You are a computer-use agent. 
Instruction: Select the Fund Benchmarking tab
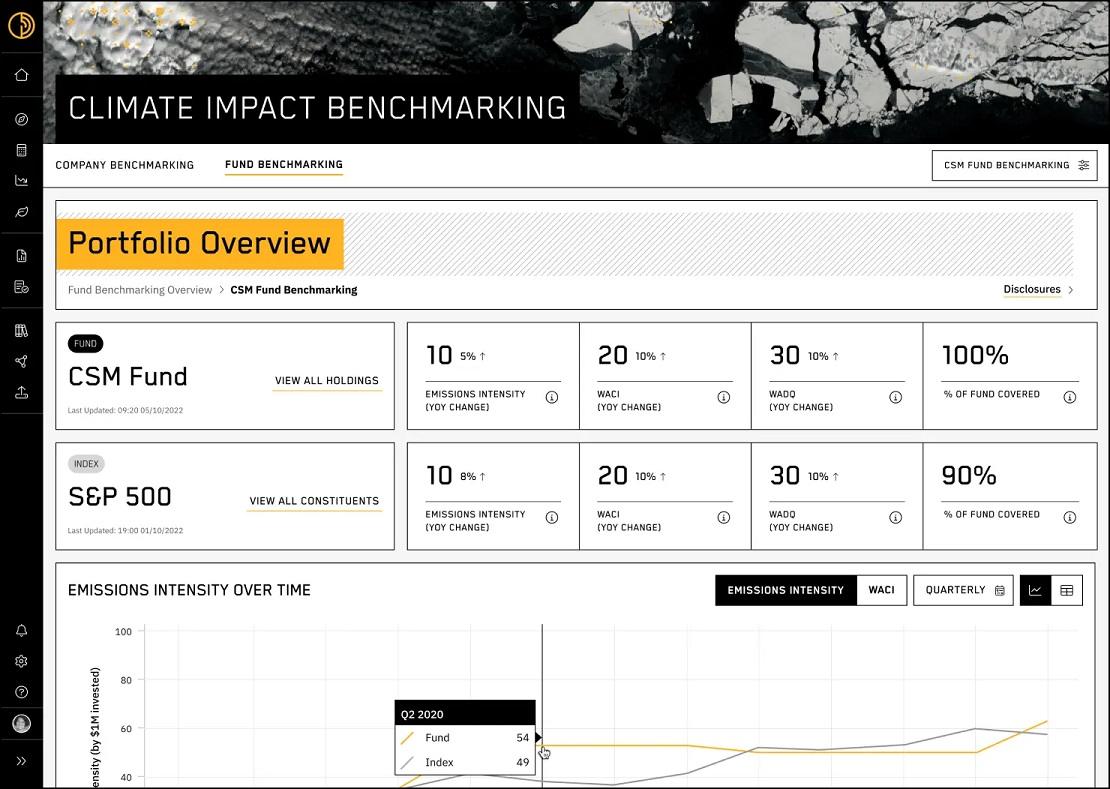[x=283, y=165]
